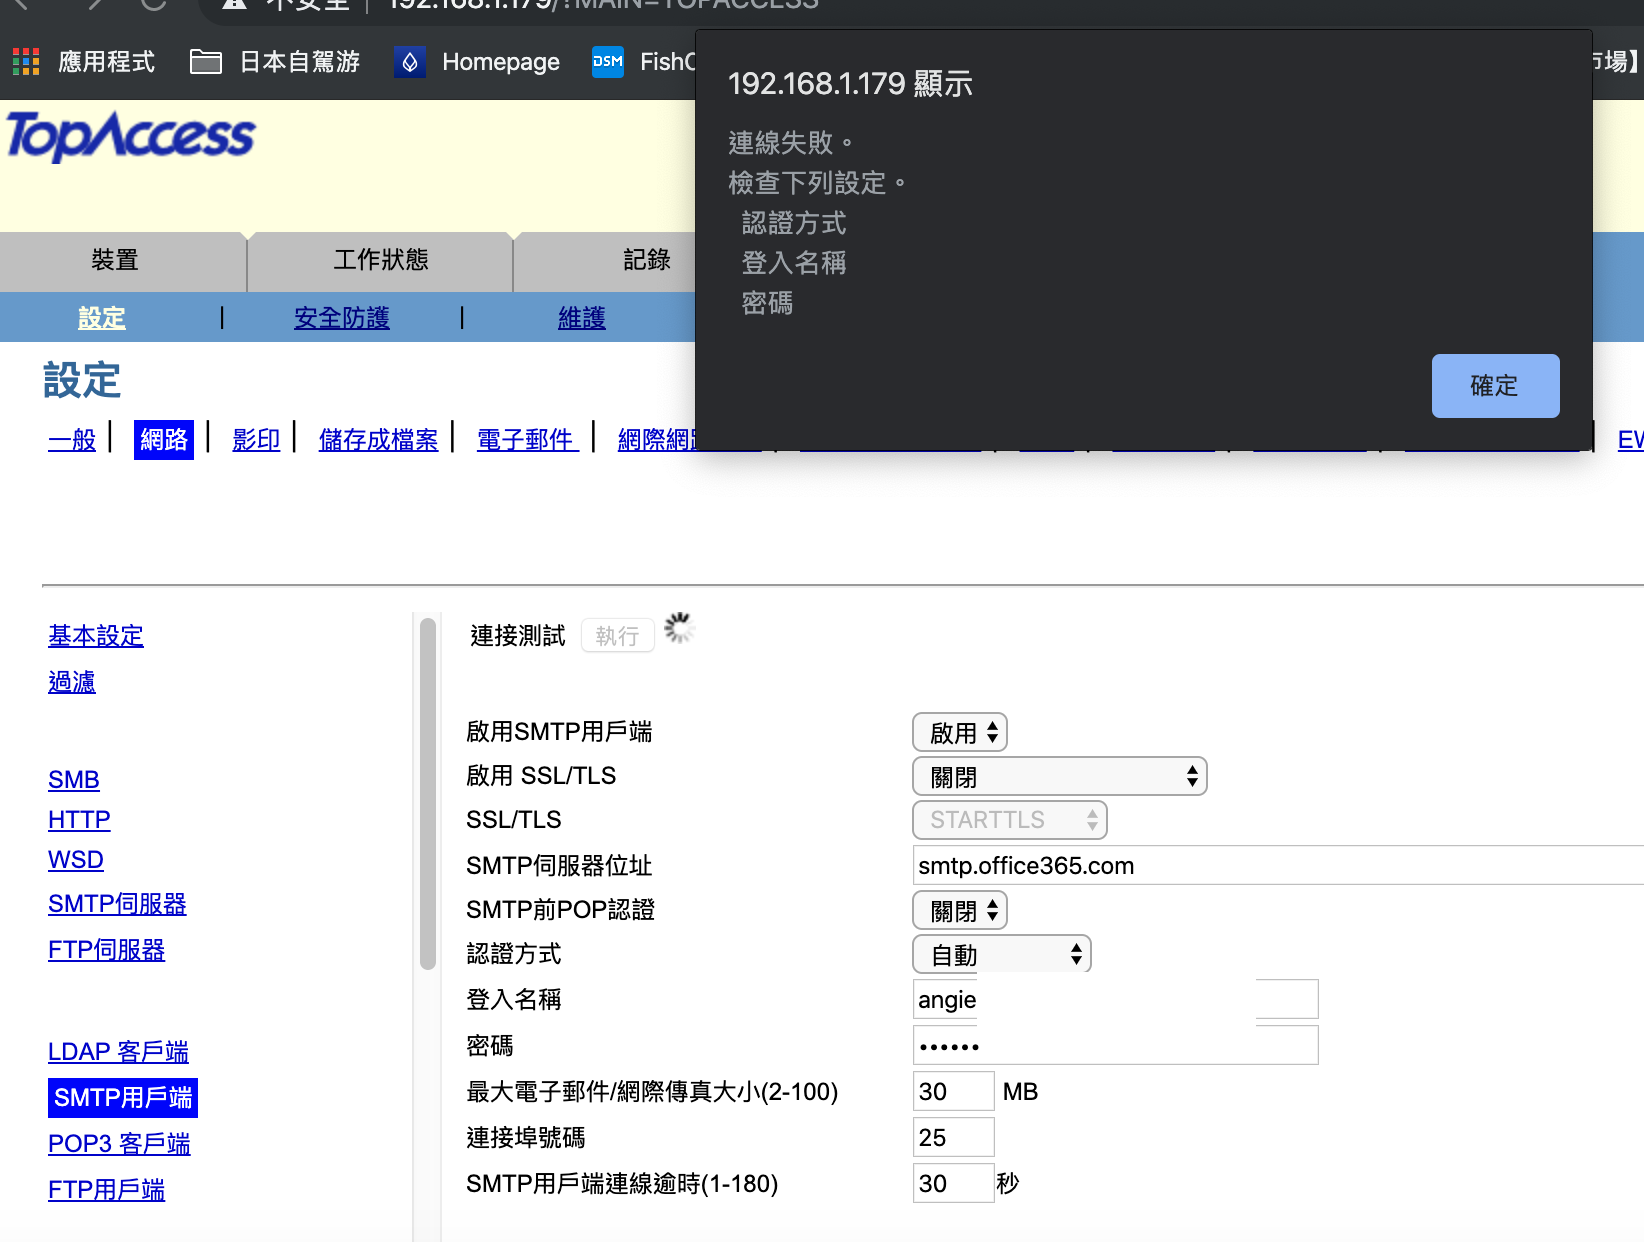Open the 電子郵件 settings link
The width and height of the screenshot is (1644, 1242).
click(527, 440)
